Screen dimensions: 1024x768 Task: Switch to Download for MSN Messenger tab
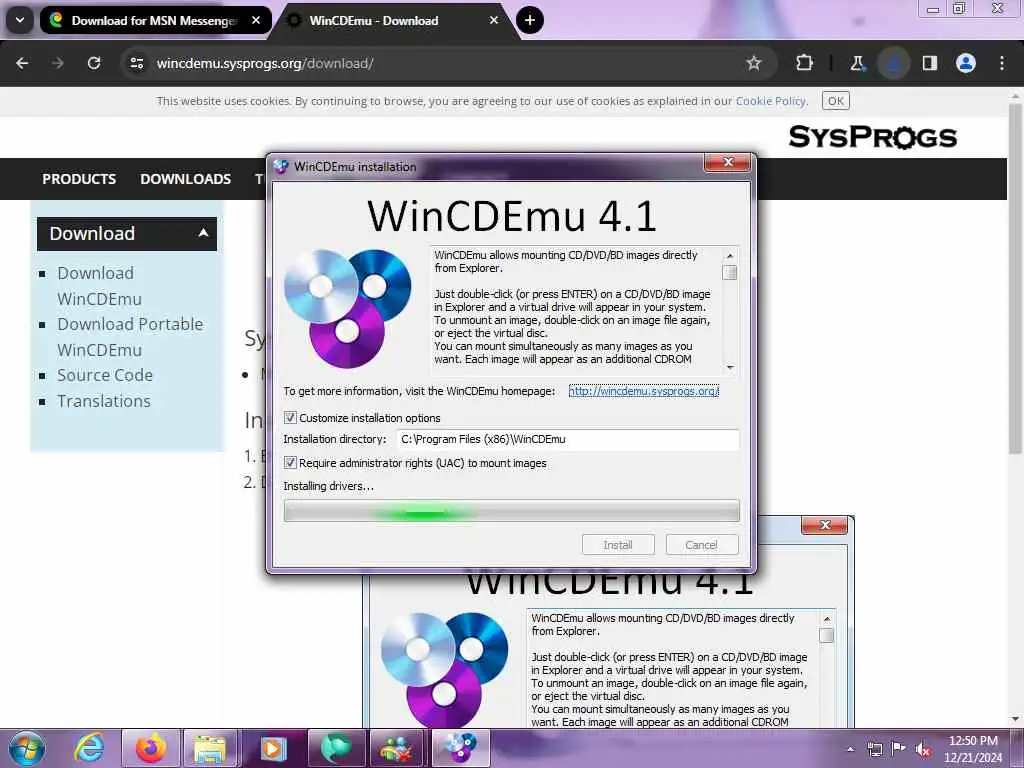(x=155, y=20)
